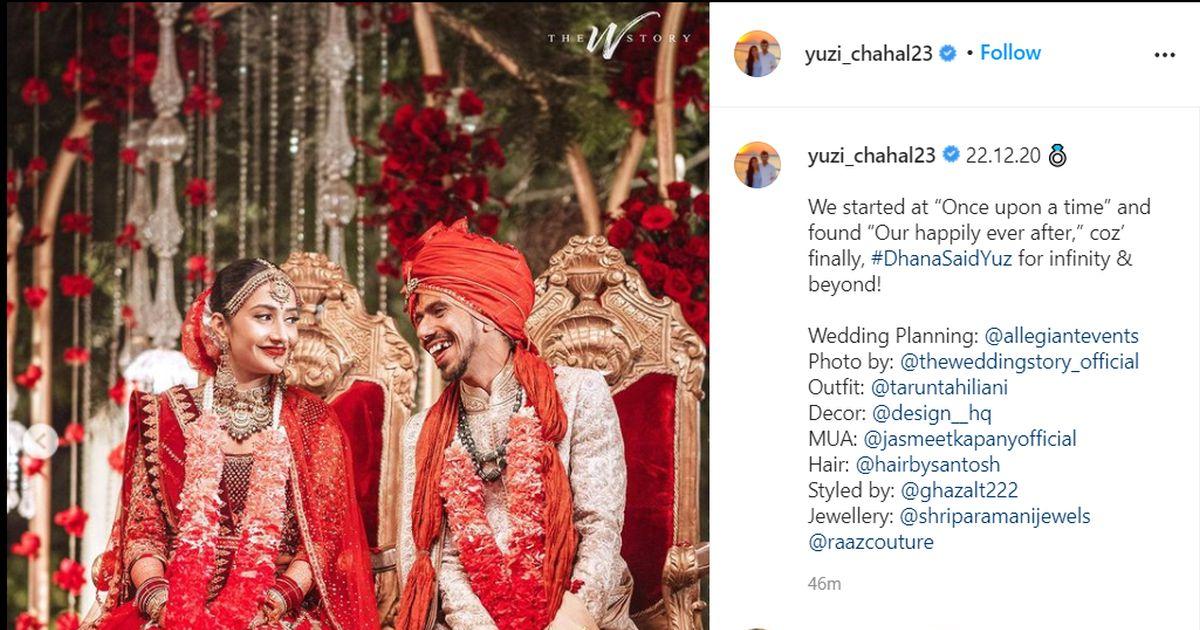Image resolution: width=1200 pixels, height=630 pixels.
Task: Click The W Story watermark logo
Action: [618, 37]
